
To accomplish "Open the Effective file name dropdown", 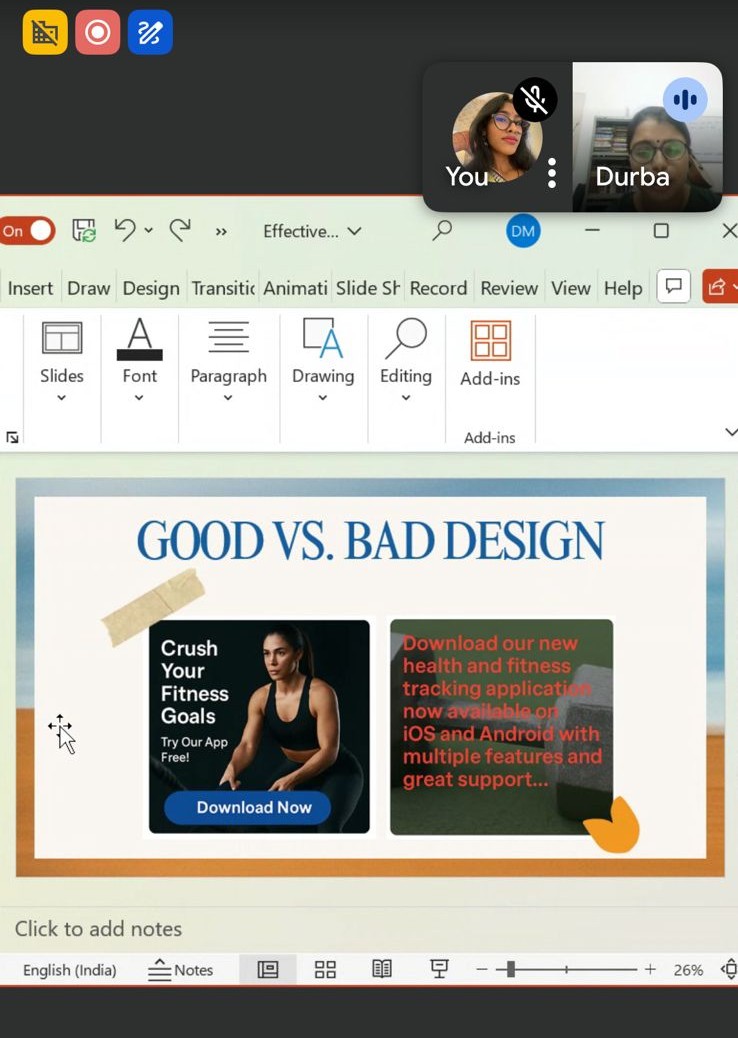I will point(312,231).
